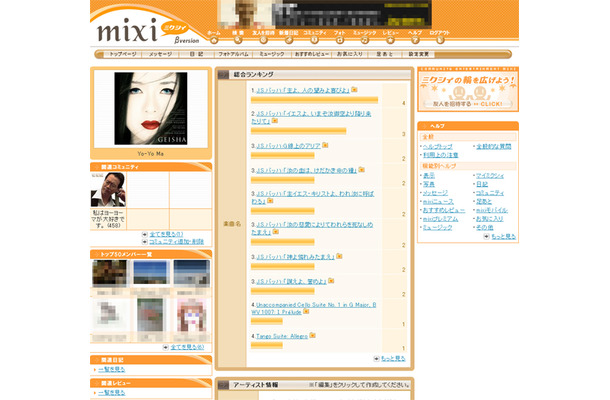Click arrow icon beside もっと見る in help panel
Viewport: 610px width, 400px height.
click(x=486, y=236)
